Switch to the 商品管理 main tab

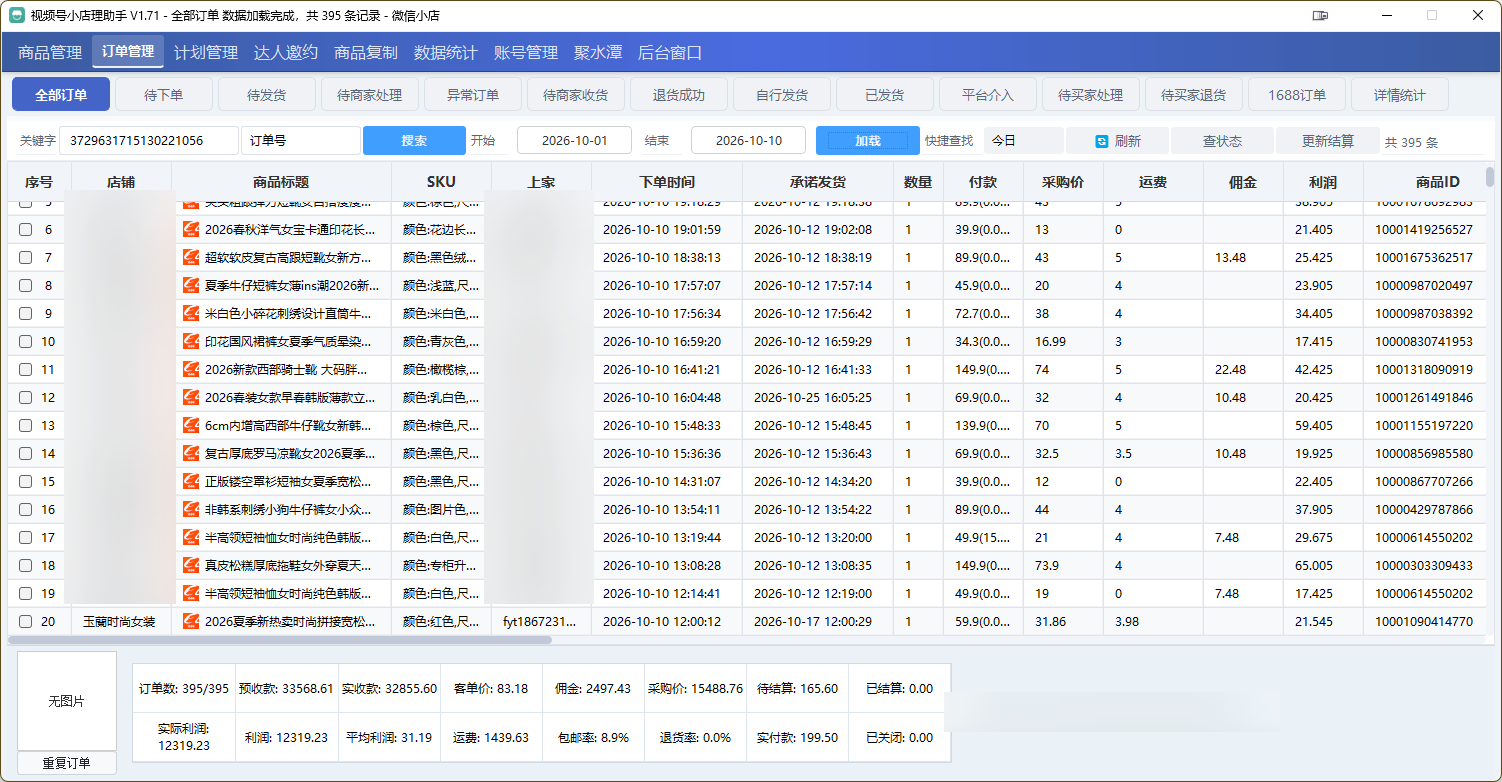(x=50, y=52)
